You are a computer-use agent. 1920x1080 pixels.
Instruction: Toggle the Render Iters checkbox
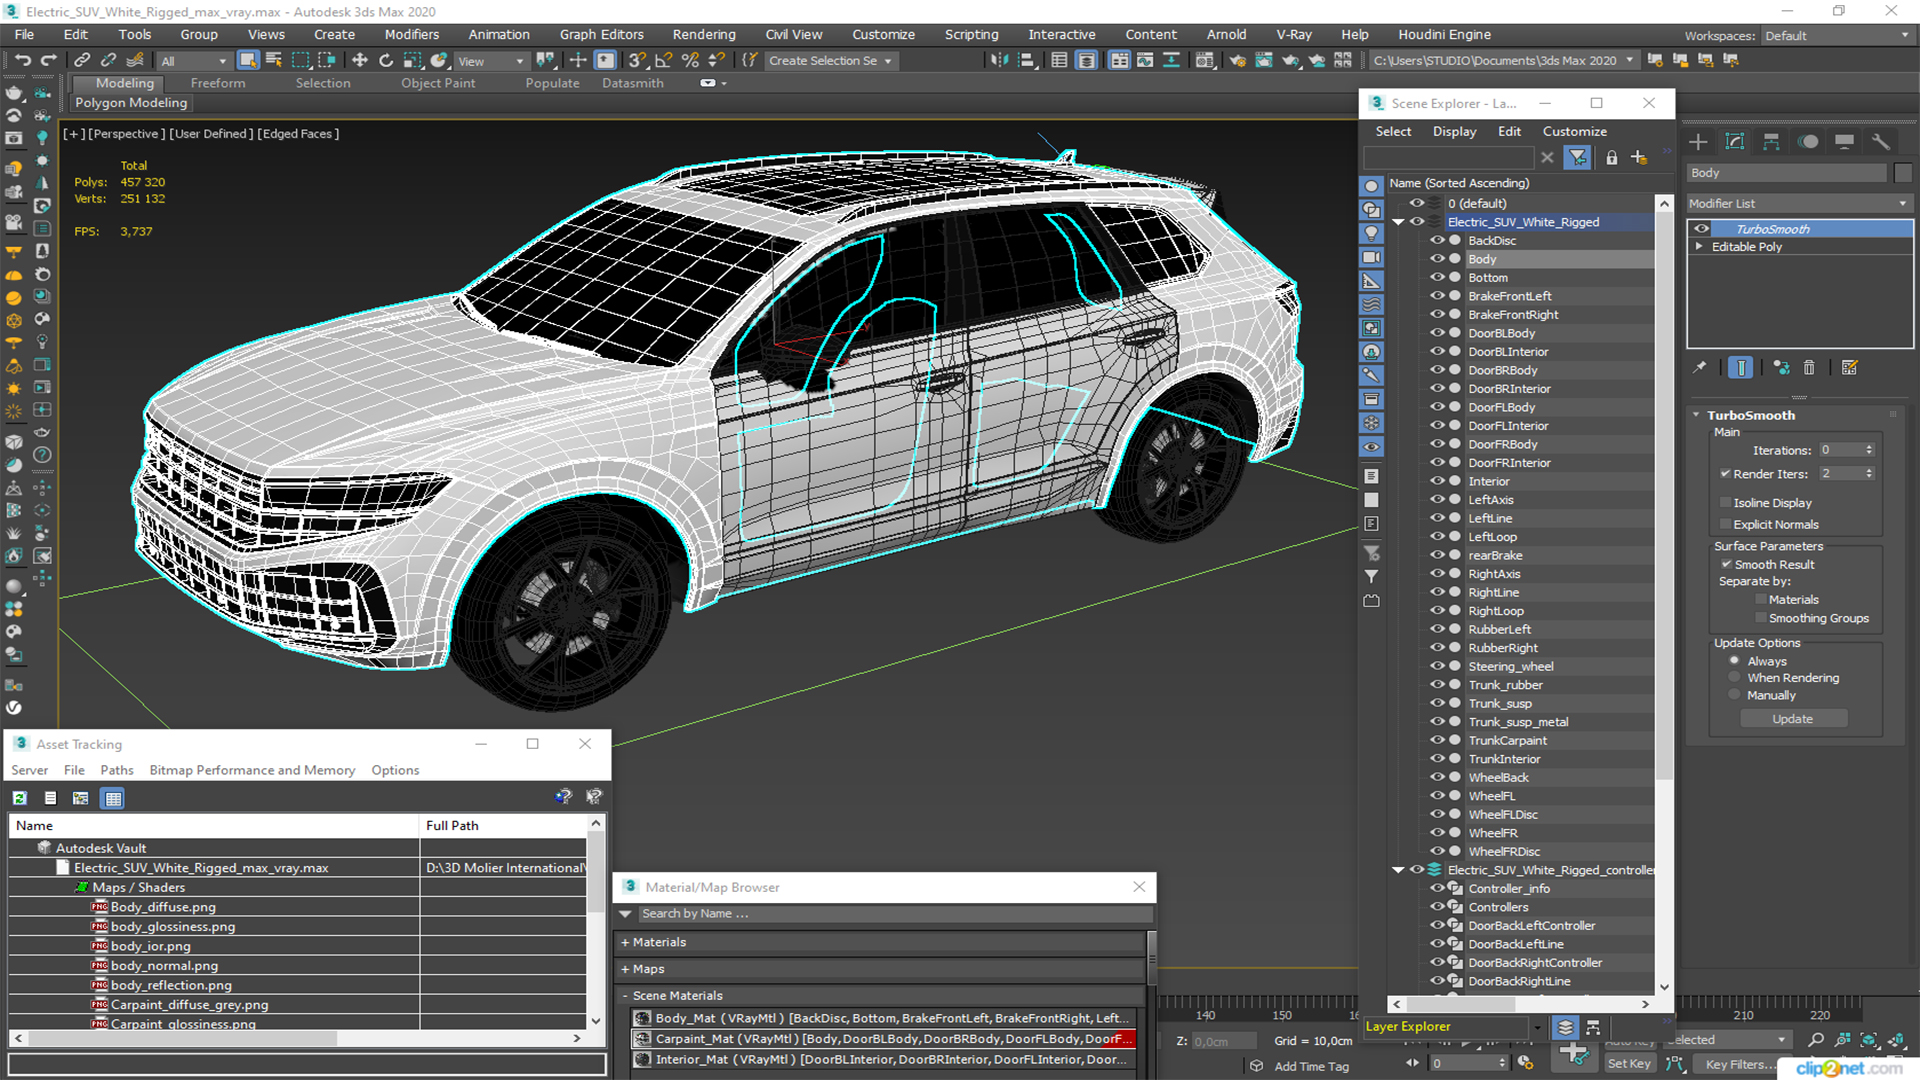tap(1725, 474)
